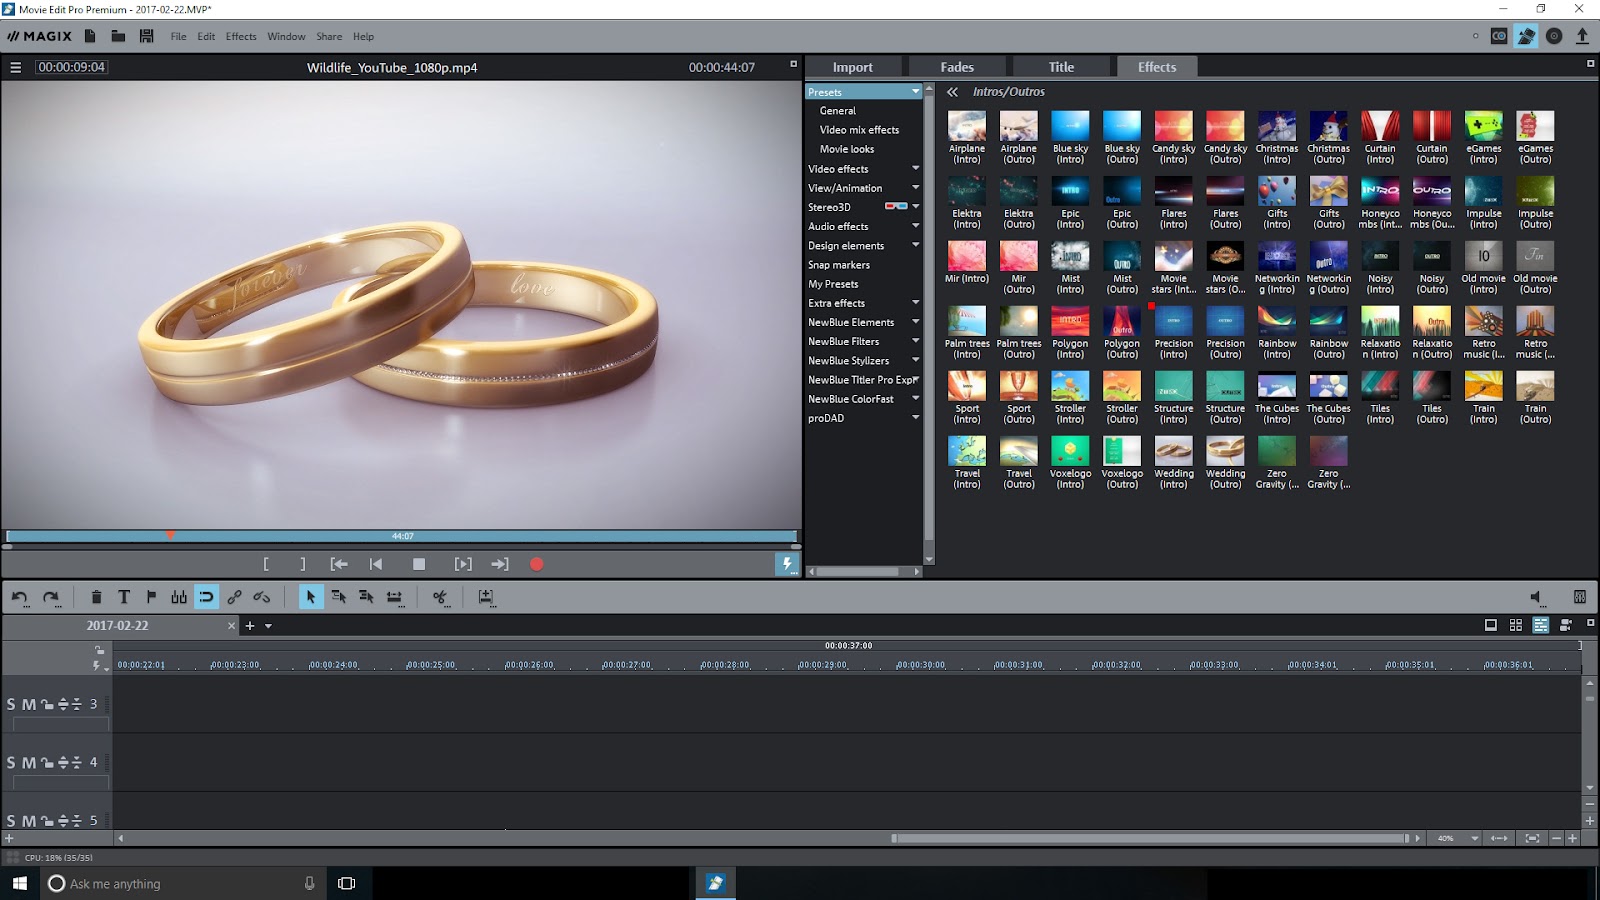This screenshot has width=1600, height=900.
Task: Toggle the lock on track 3
Action: point(46,705)
